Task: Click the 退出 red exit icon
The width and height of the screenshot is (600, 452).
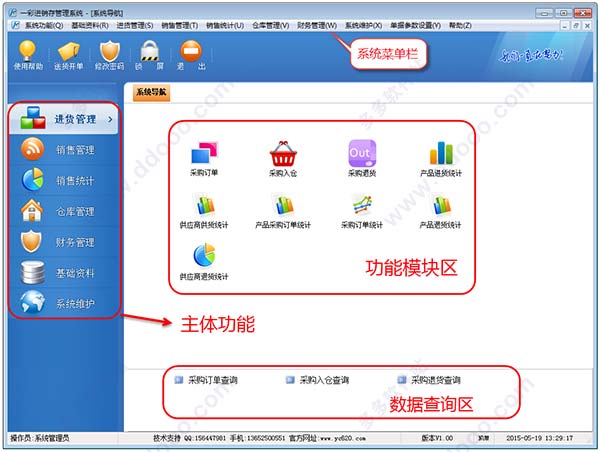Action: [191, 55]
